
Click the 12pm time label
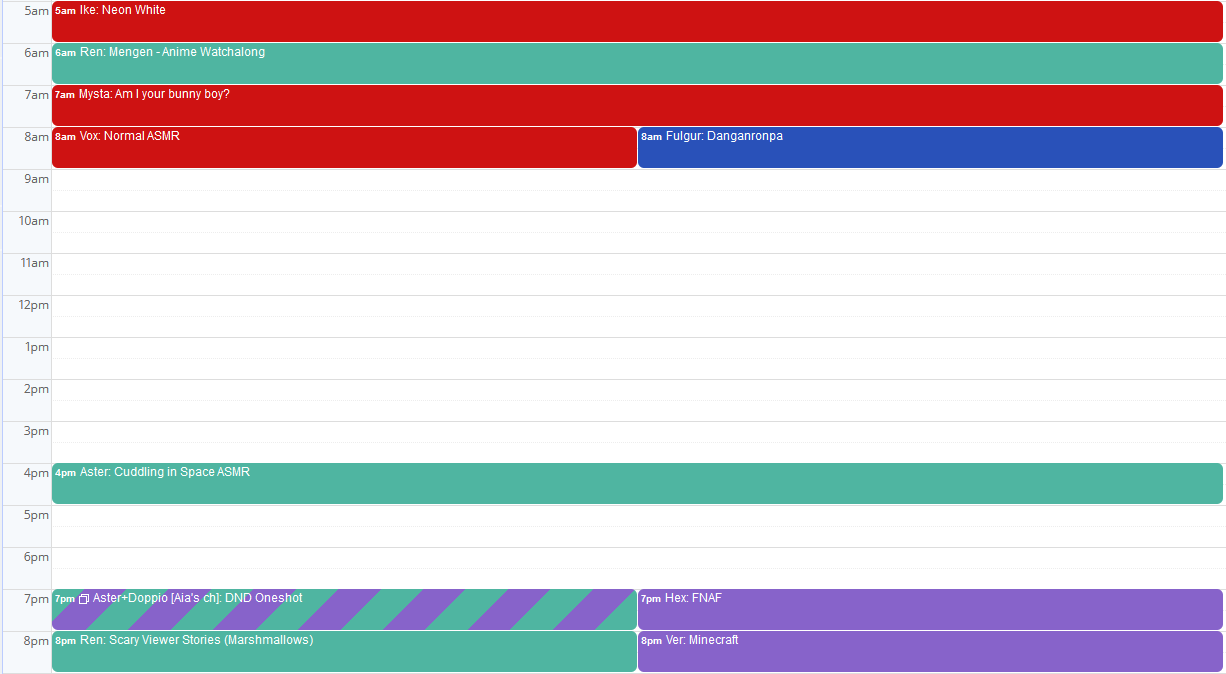34,305
